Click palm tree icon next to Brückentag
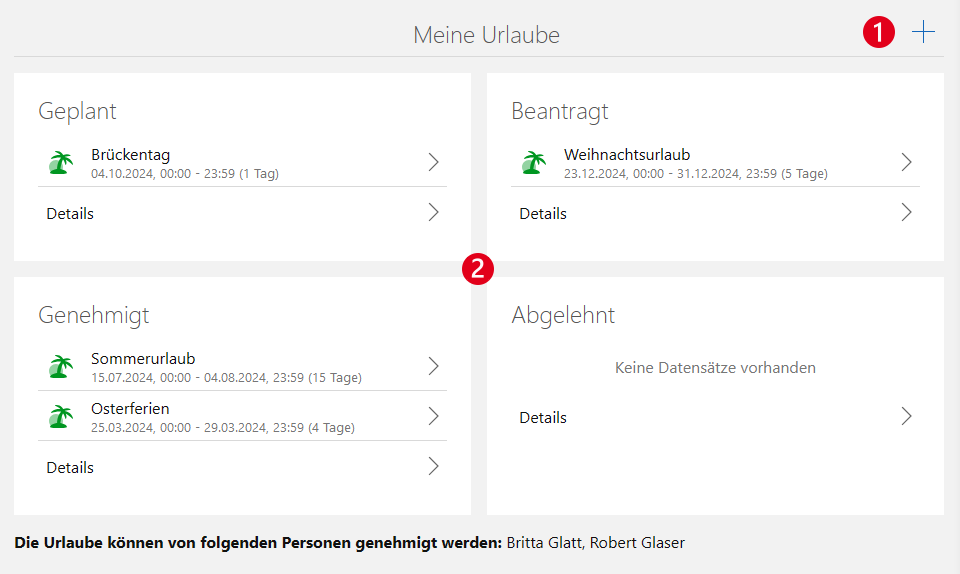Image resolution: width=960 pixels, height=574 pixels. pyautogui.click(x=62, y=163)
